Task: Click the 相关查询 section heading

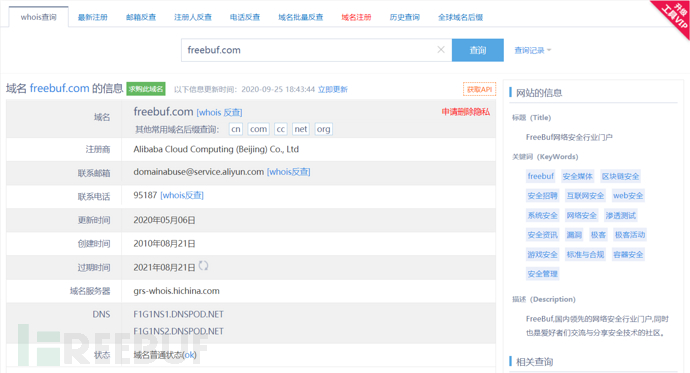Action: click(534, 362)
